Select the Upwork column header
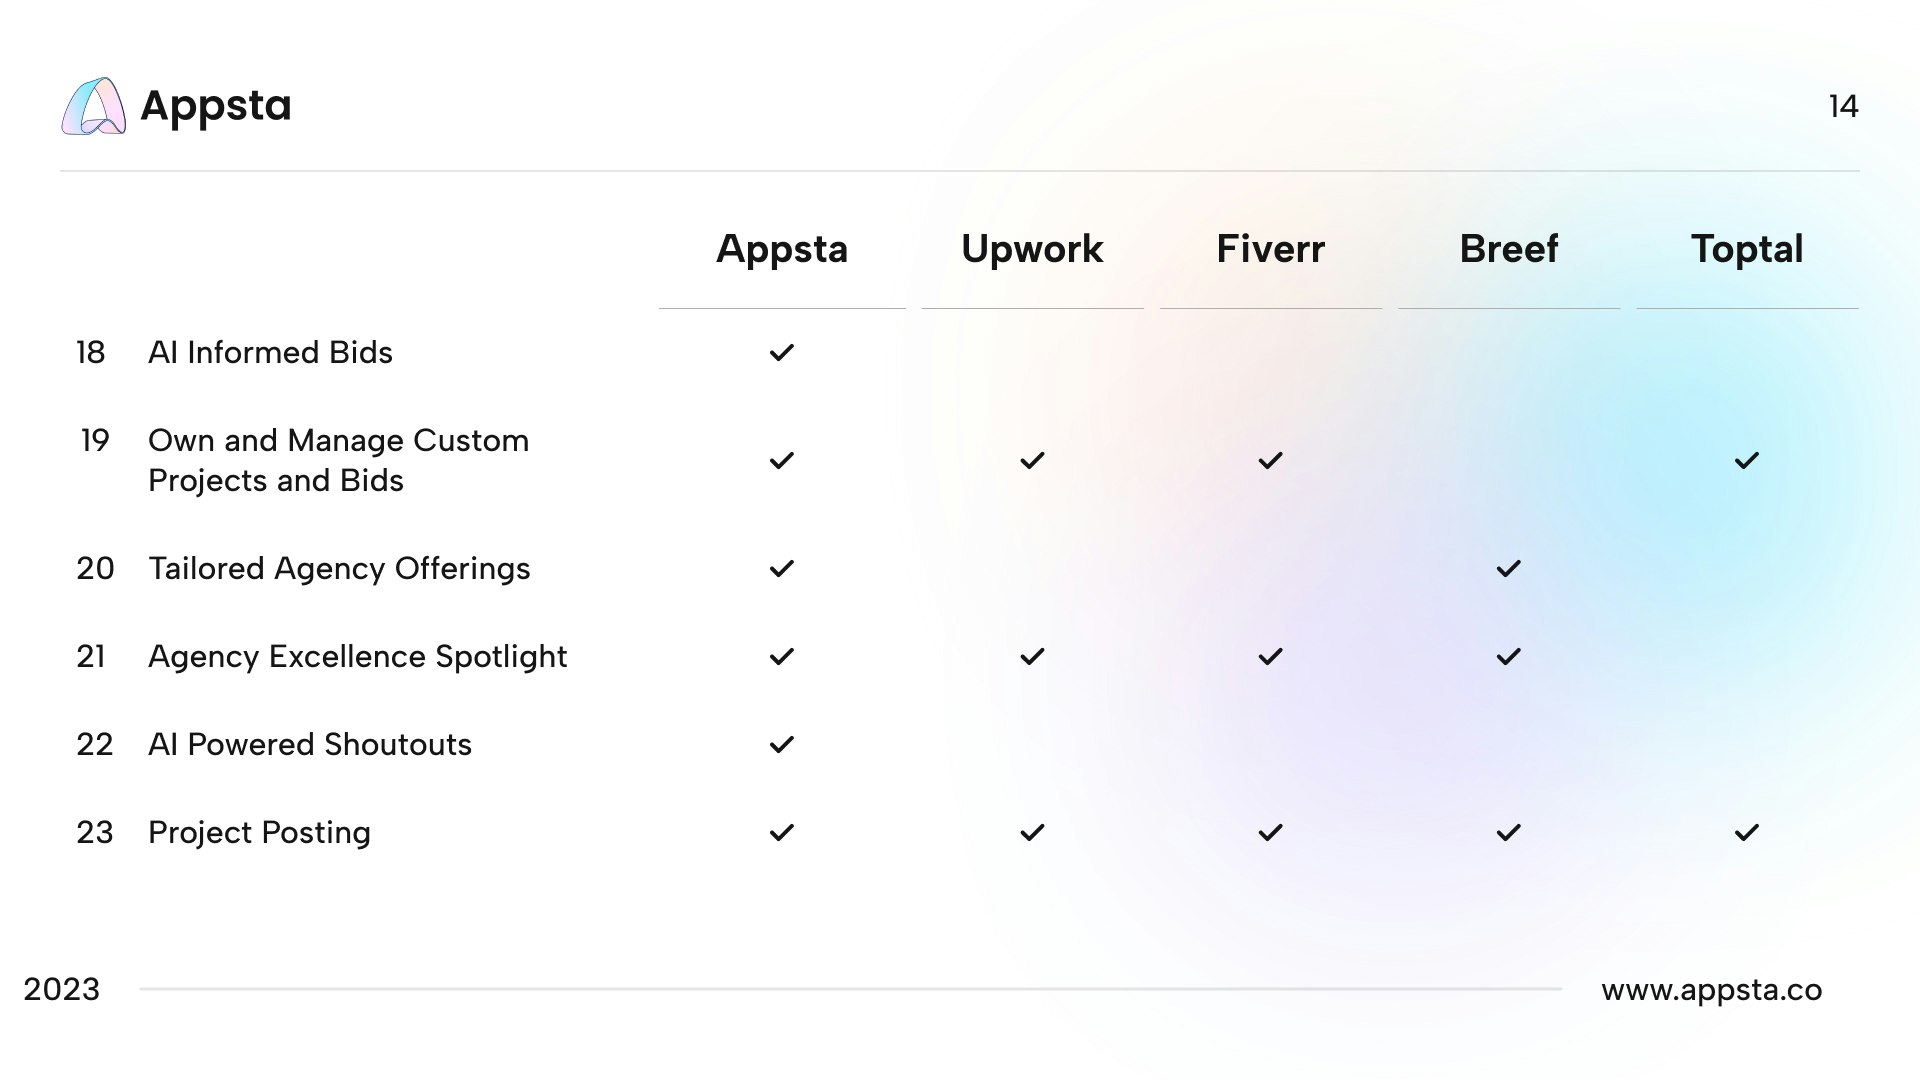Viewport: 1920px width, 1080px height. click(x=1032, y=249)
